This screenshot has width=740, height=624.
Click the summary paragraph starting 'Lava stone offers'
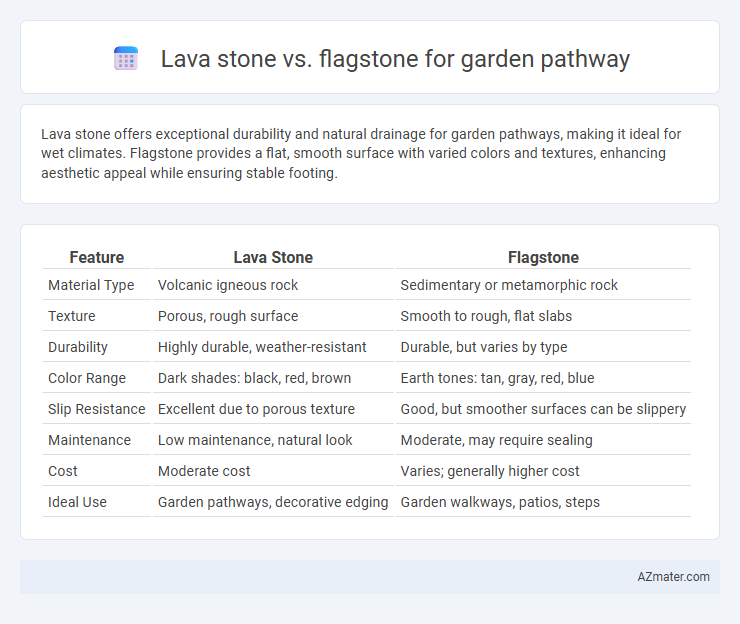tap(361, 153)
